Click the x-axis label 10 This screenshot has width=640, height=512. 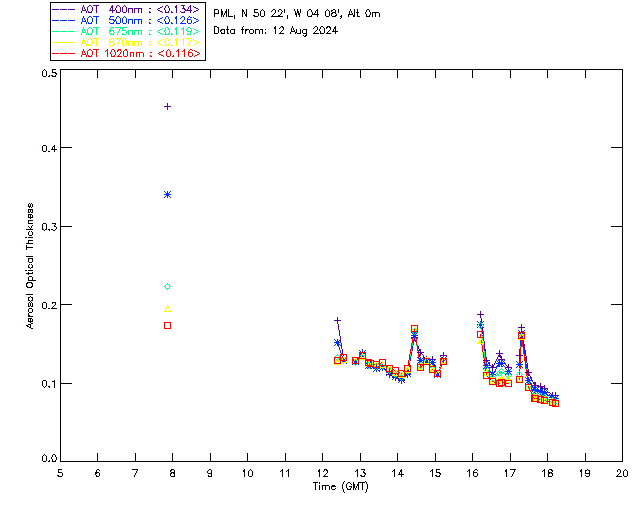pyautogui.click(x=247, y=473)
